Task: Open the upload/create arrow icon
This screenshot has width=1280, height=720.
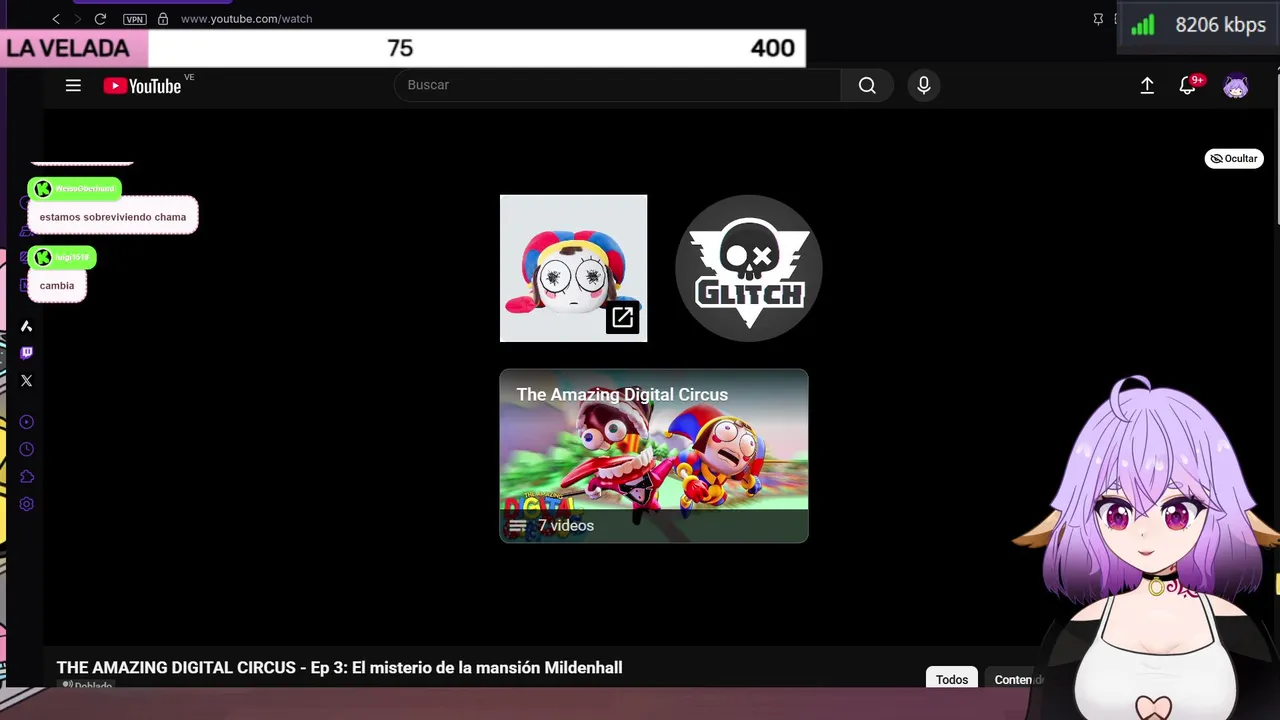Action: (x=1147, y=86)
